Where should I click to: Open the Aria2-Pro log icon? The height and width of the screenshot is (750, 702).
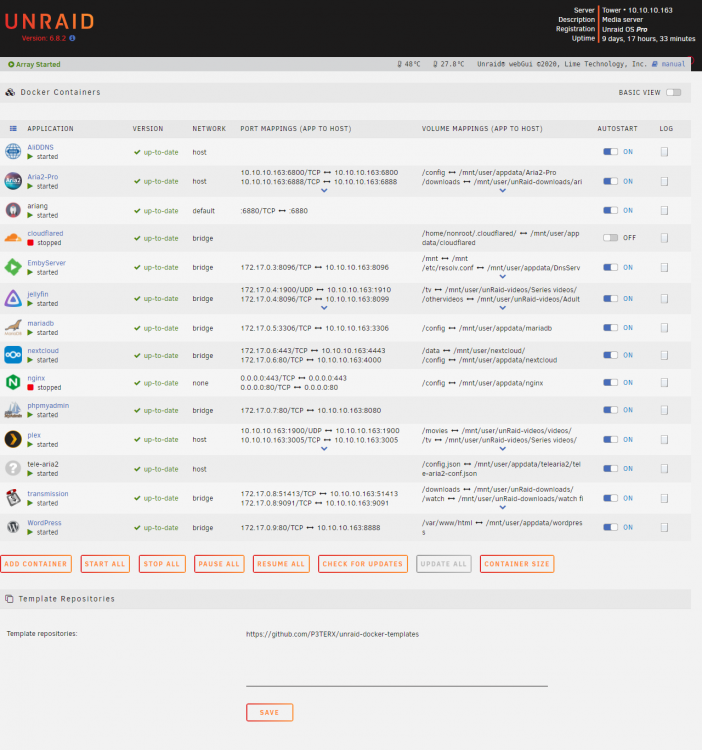tap(664, 181)
